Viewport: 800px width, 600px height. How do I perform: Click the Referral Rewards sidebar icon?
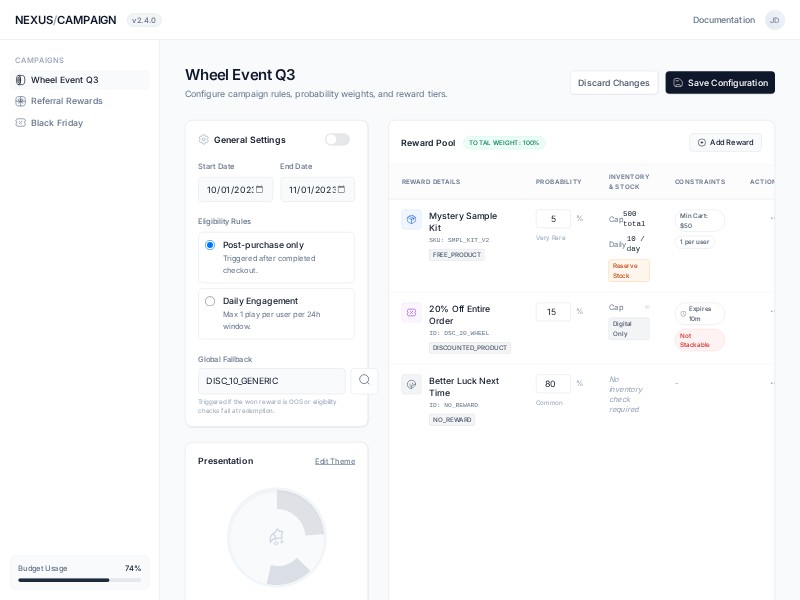click(x=20, y=101)
